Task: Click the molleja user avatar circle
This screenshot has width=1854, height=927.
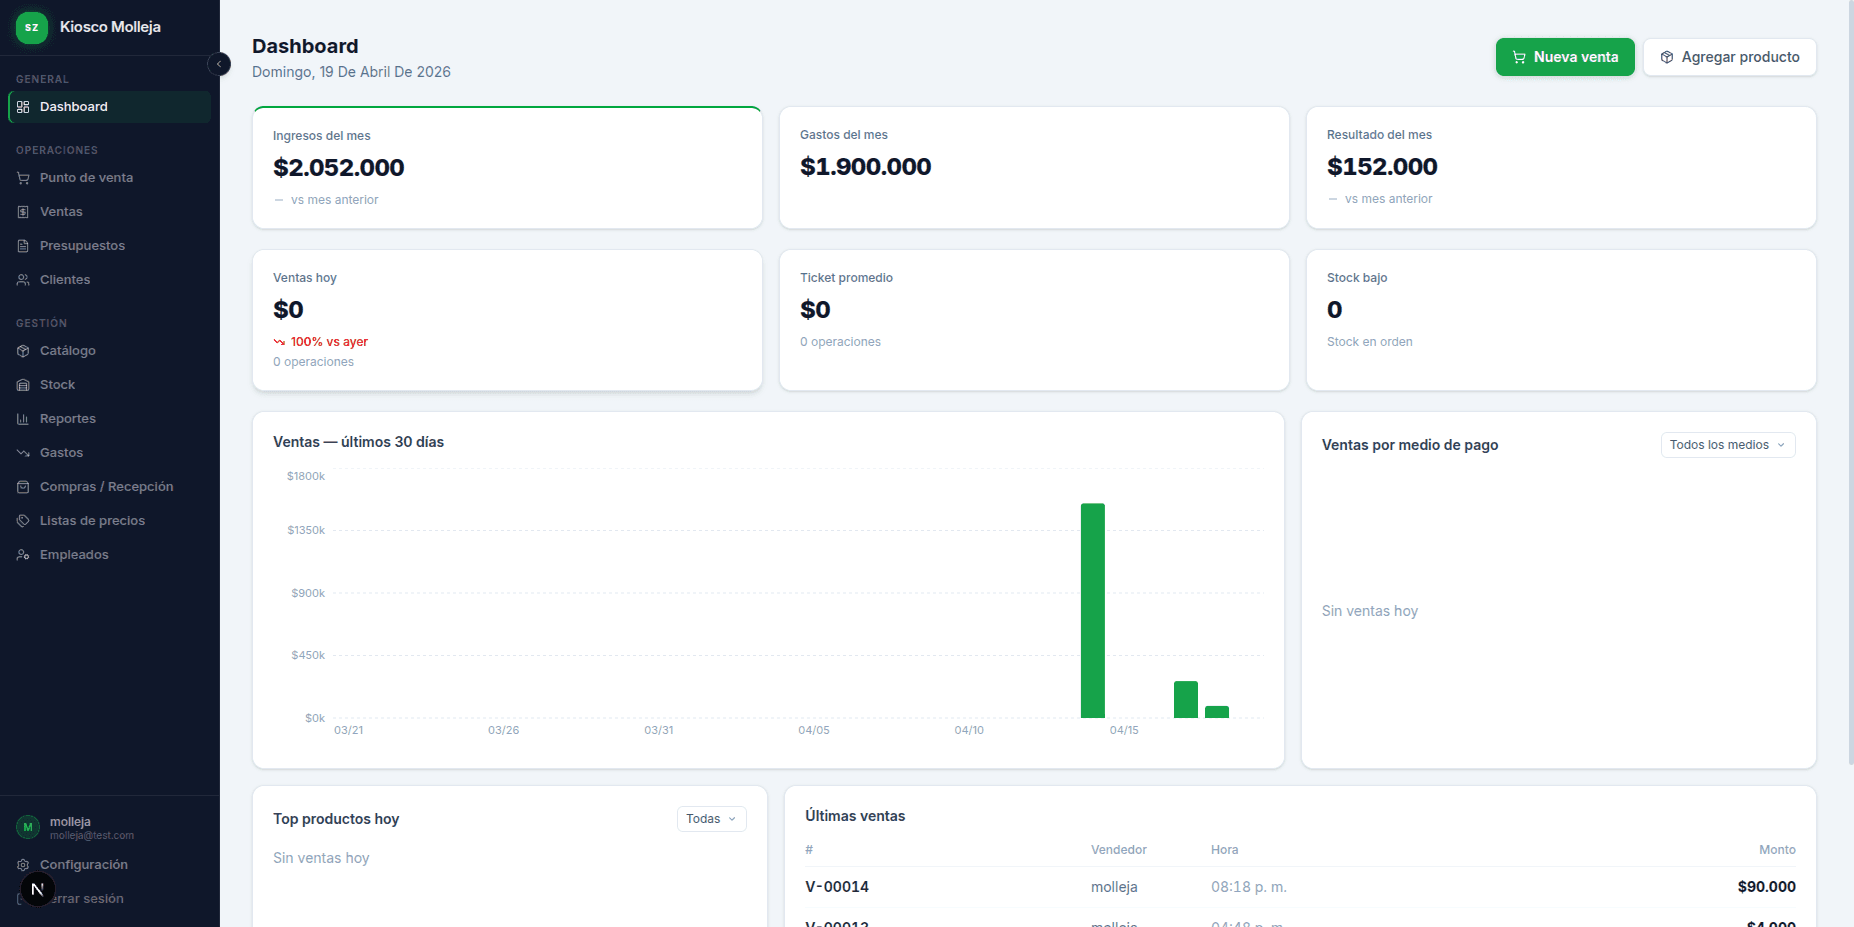Action: 28,827
